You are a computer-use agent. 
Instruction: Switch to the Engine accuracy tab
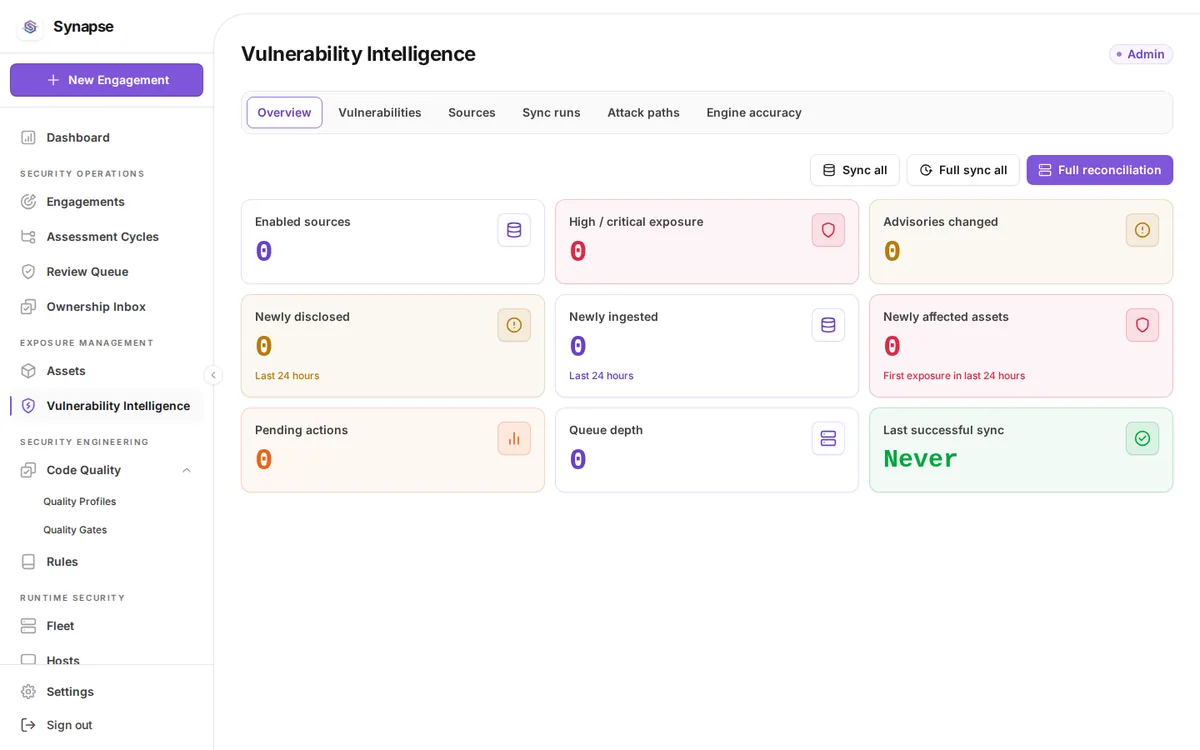coord(754,112)
